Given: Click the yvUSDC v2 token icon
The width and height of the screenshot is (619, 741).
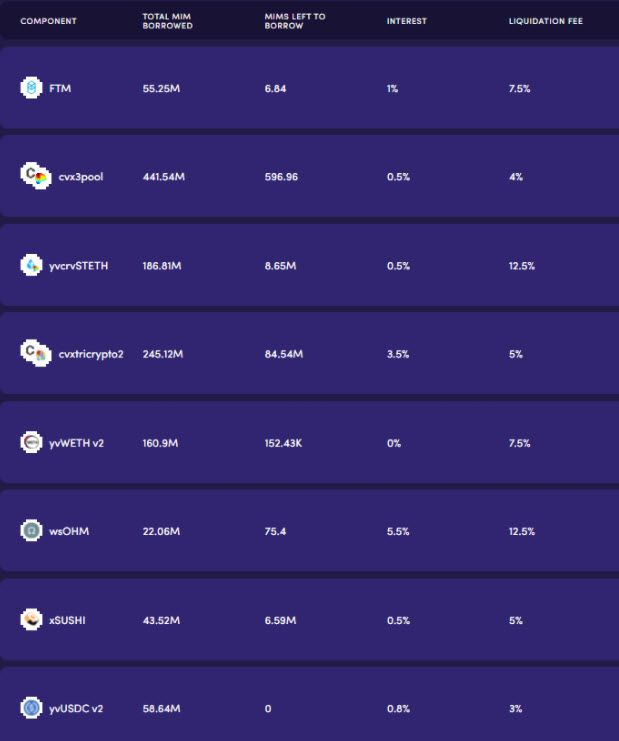Looking at the screenshot, I should 31,708.
